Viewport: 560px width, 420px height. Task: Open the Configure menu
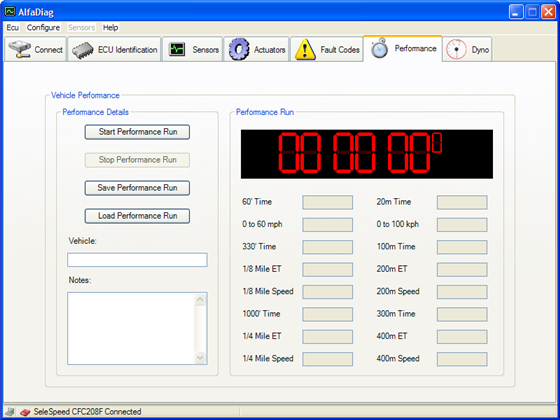click(x=43, y=28)
